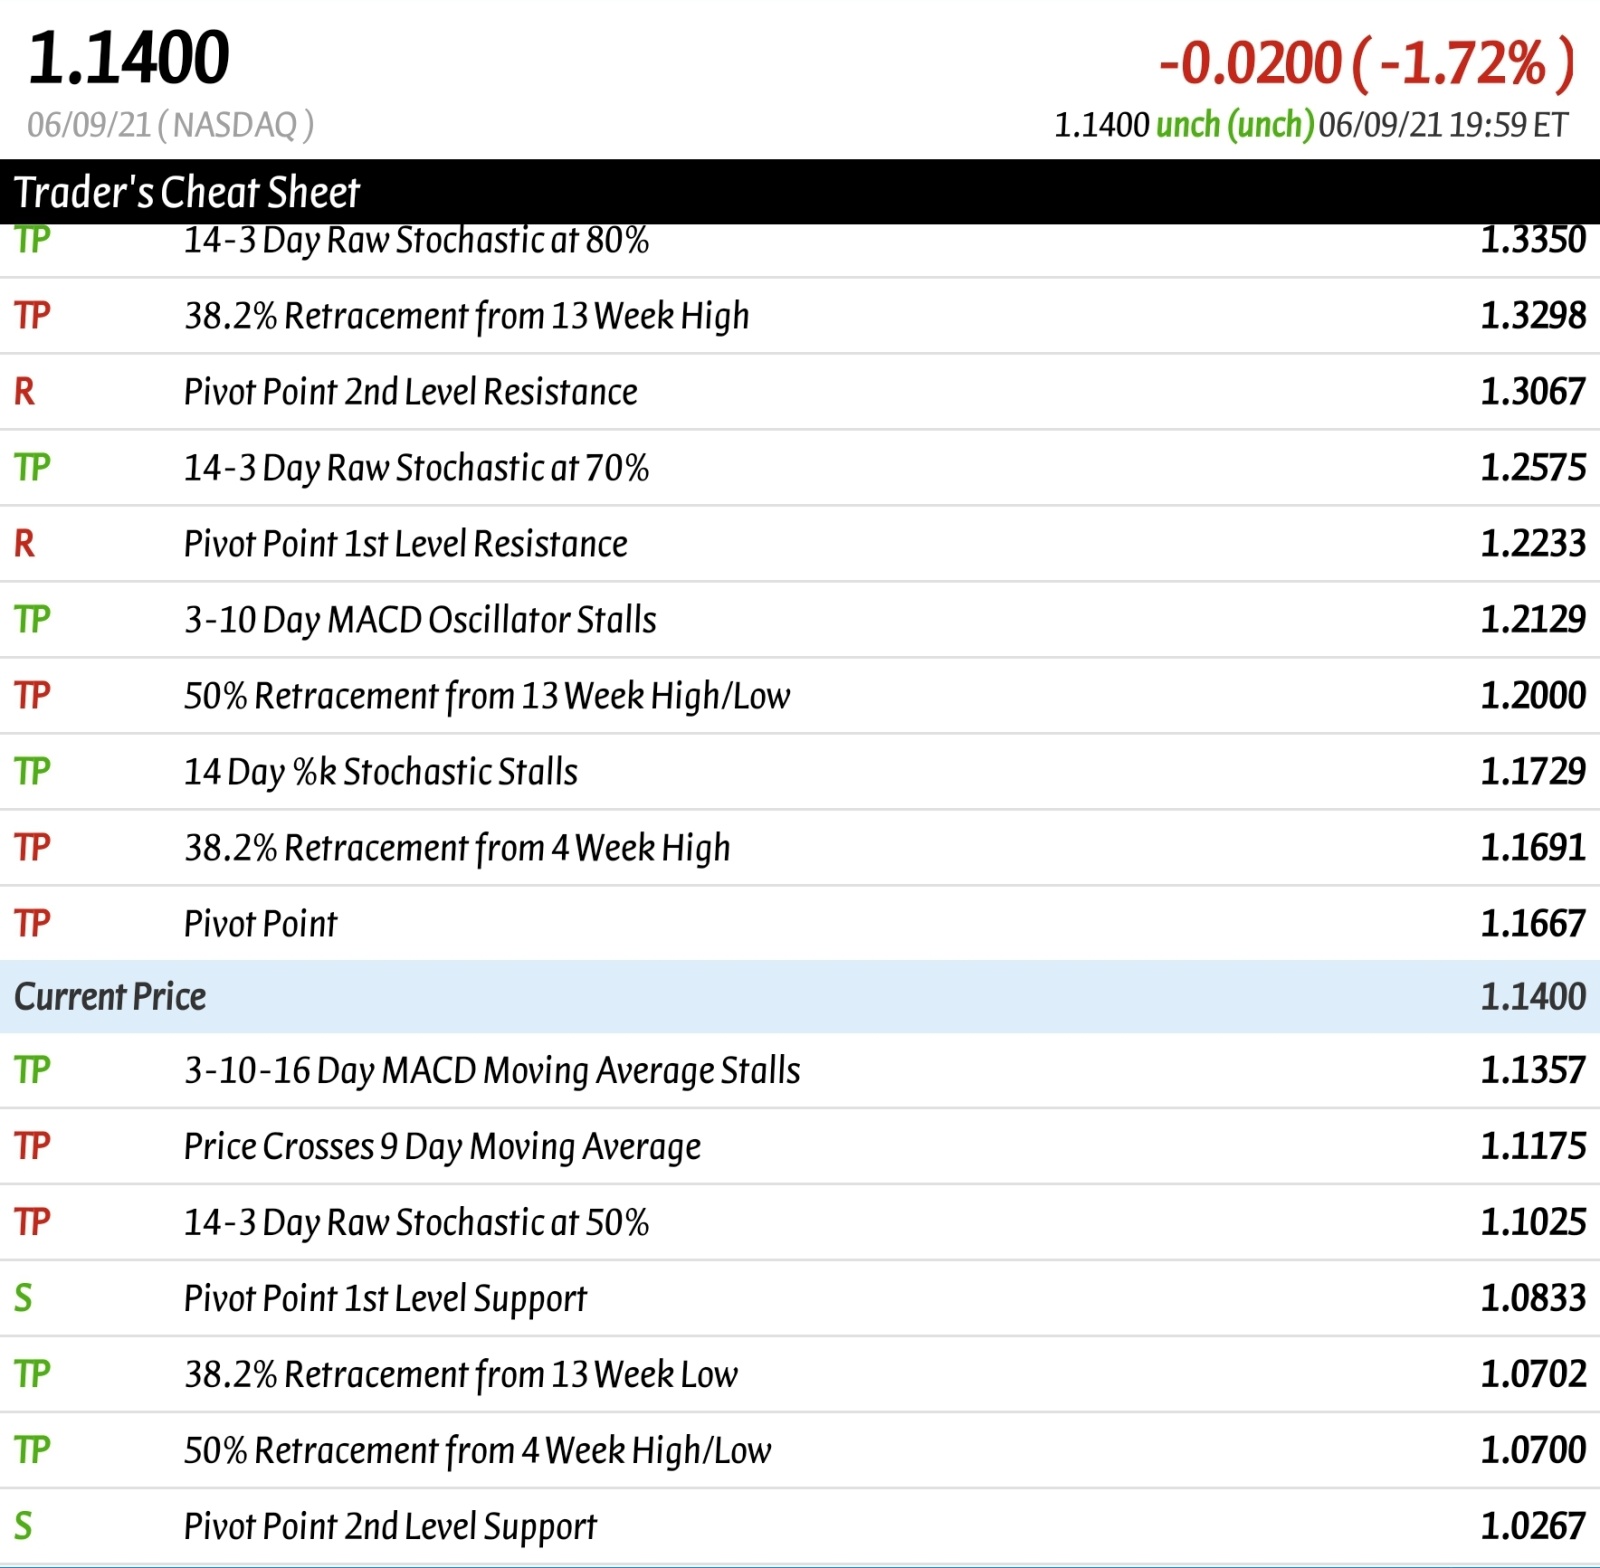Select the 14-3 Day Raw Stochastic at 80% row
Screen dimensions: 1600x1568
coord(800,248)
